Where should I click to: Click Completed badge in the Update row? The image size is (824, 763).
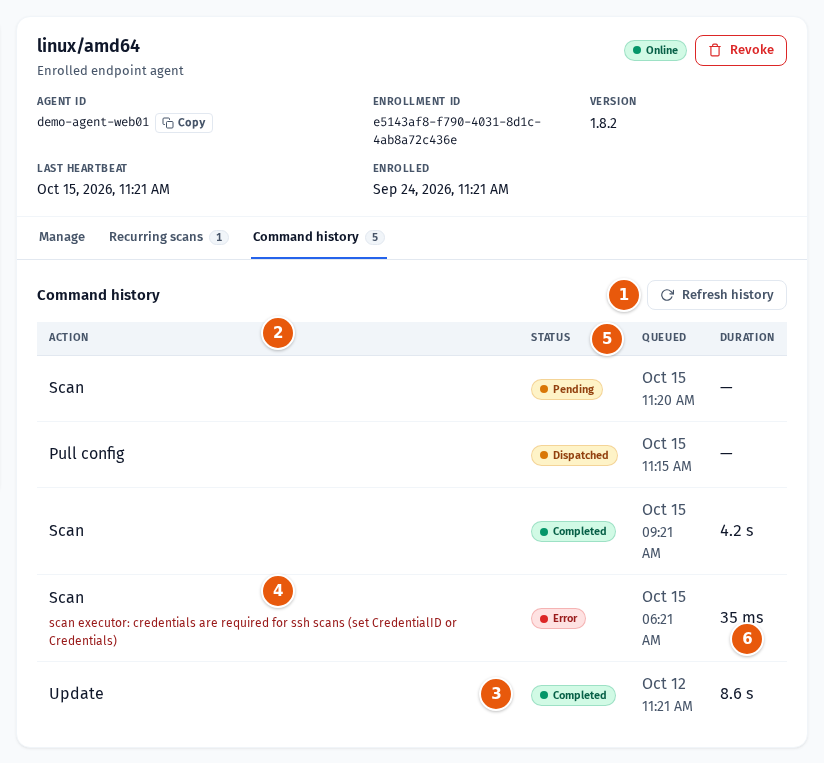pos(573,695)
